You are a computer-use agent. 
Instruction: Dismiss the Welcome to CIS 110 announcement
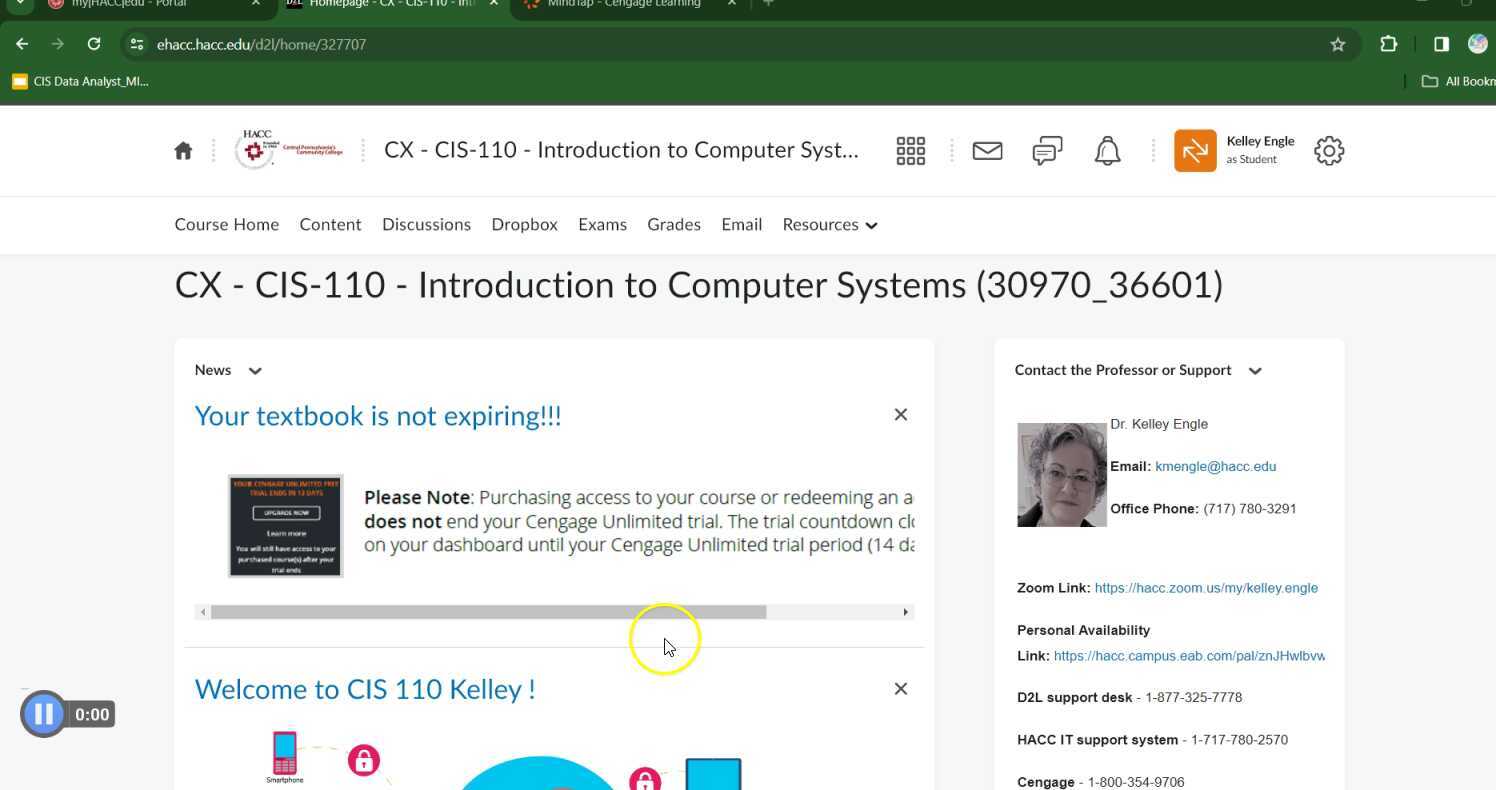900,688
